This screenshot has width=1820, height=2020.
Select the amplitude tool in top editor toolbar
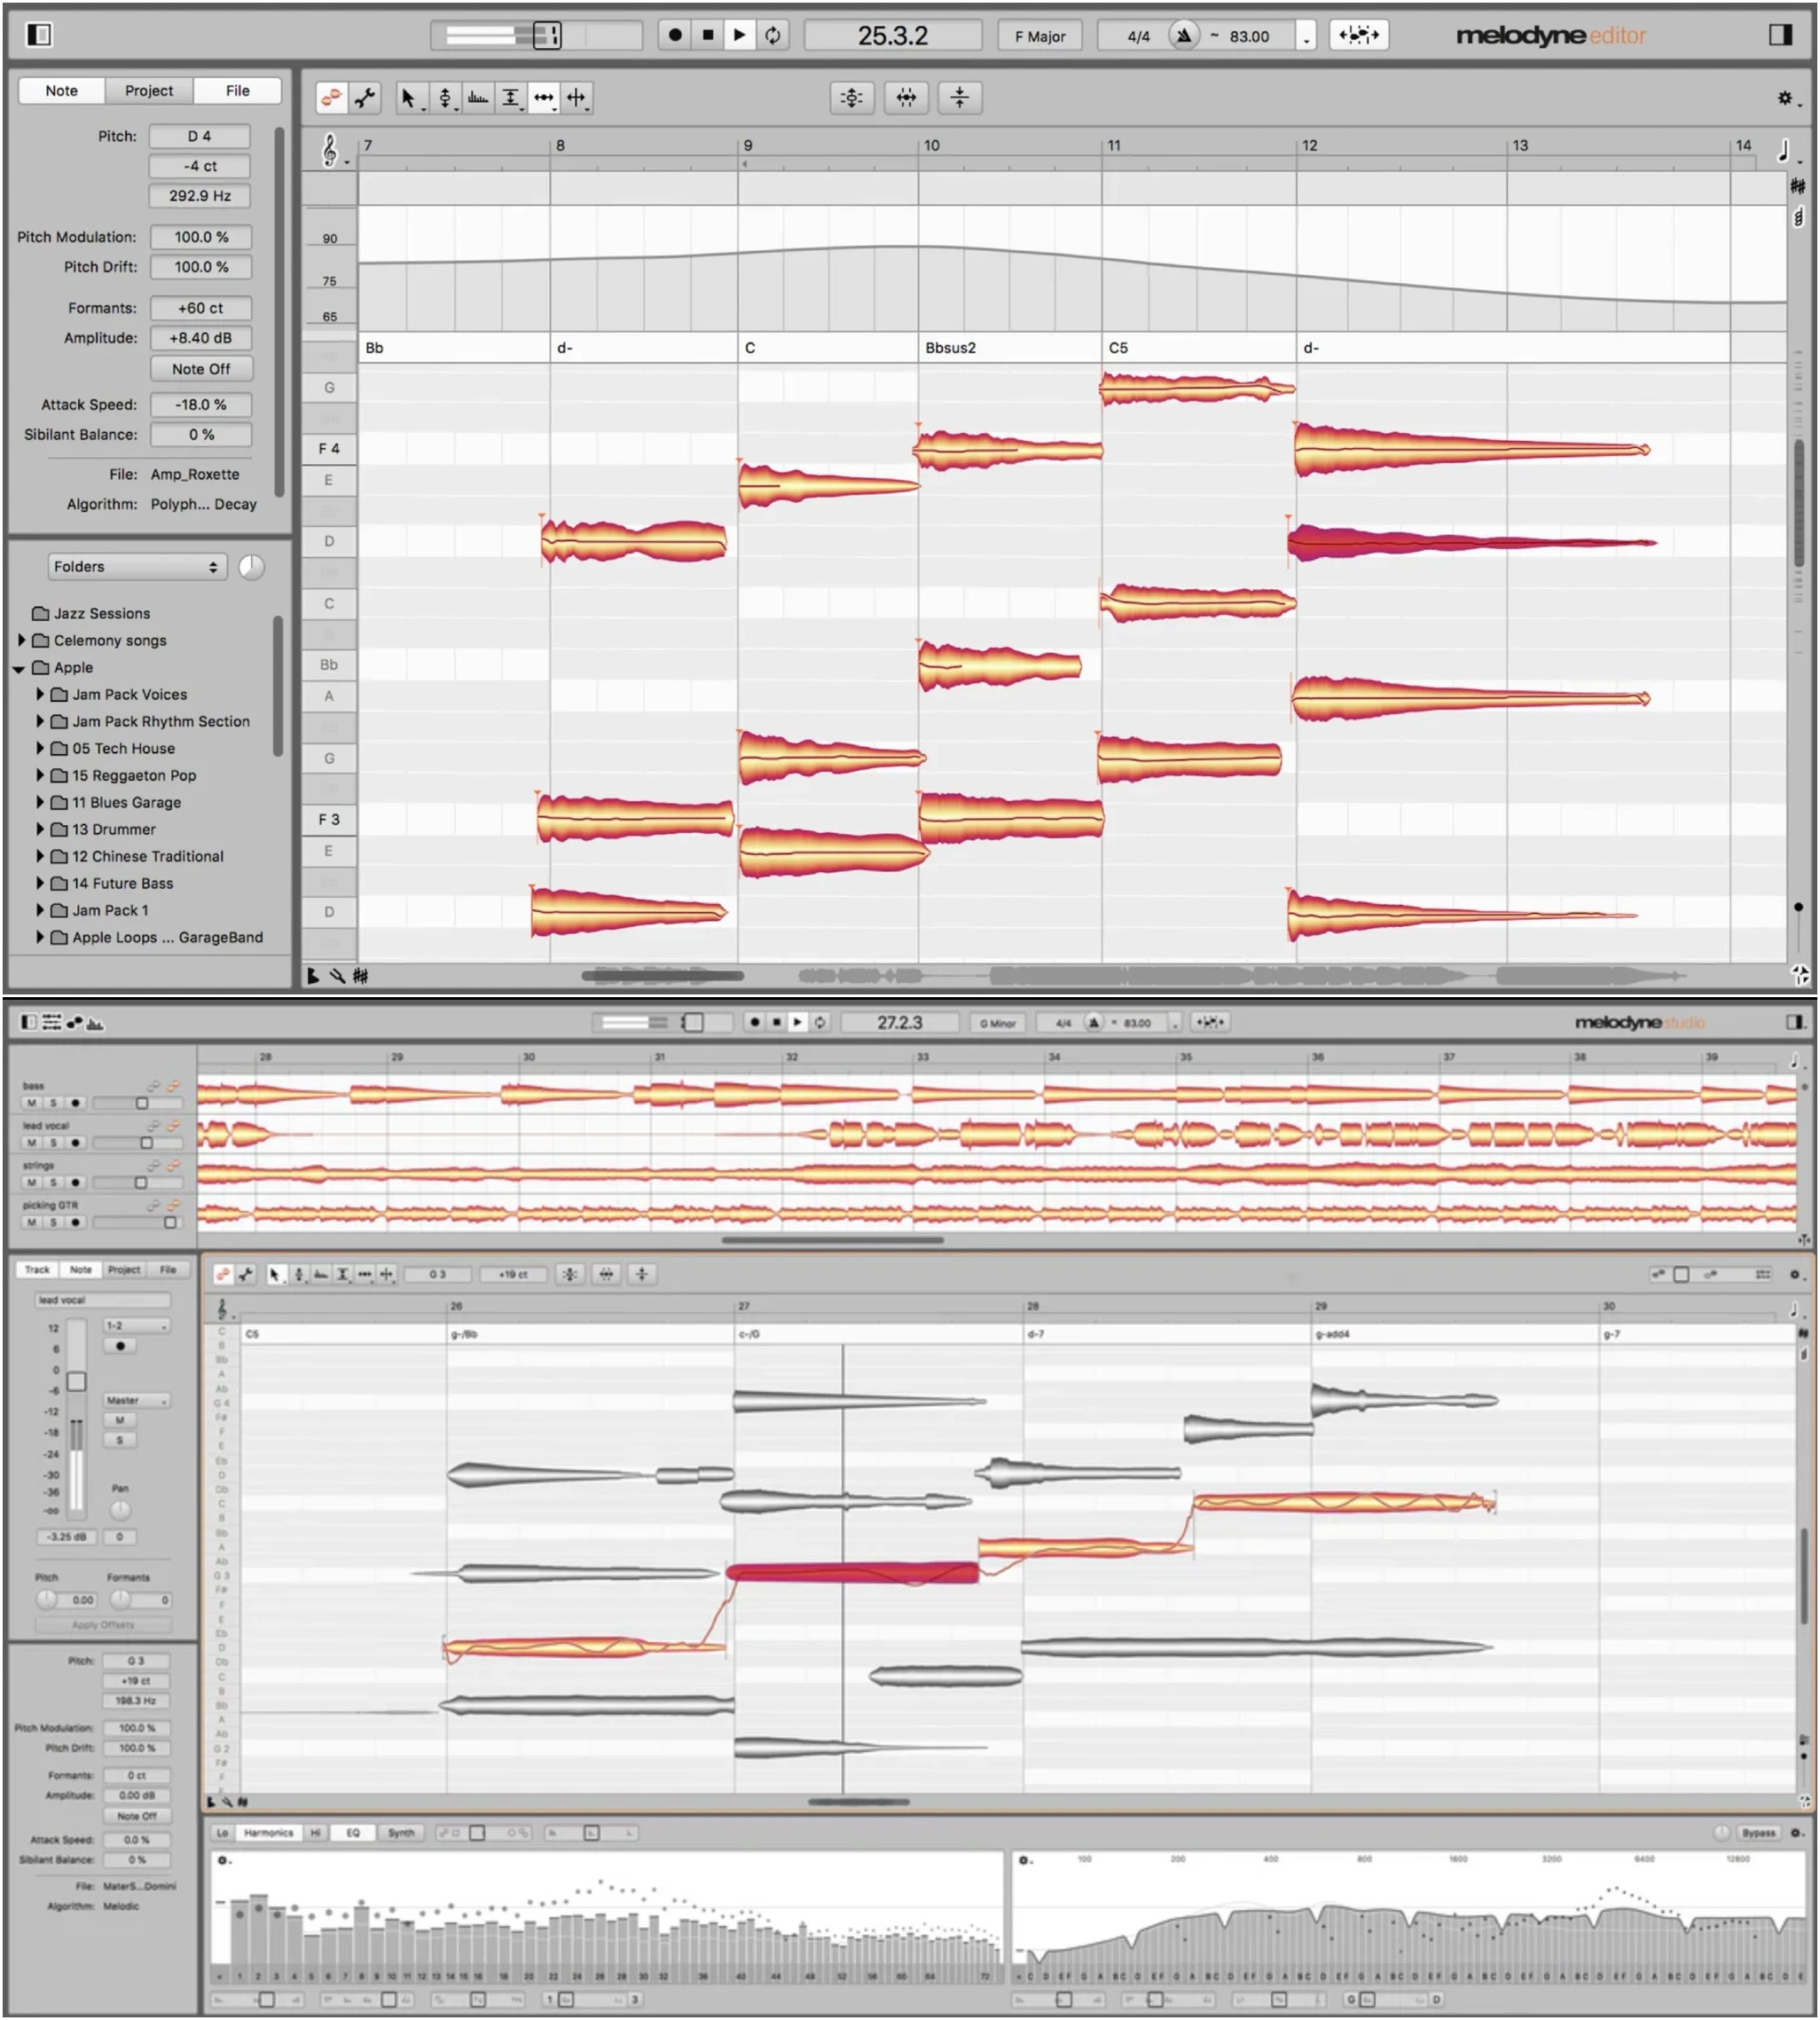click(511, 97)
